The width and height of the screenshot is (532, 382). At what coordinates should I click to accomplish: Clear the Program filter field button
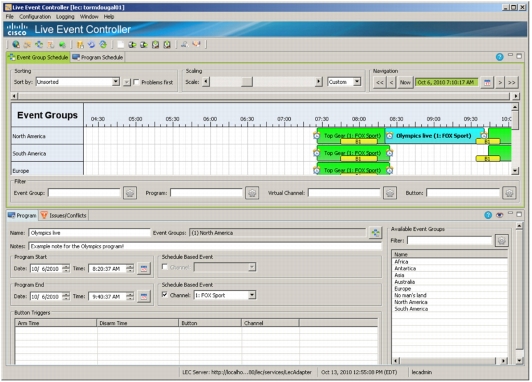[x=252, y=193]
